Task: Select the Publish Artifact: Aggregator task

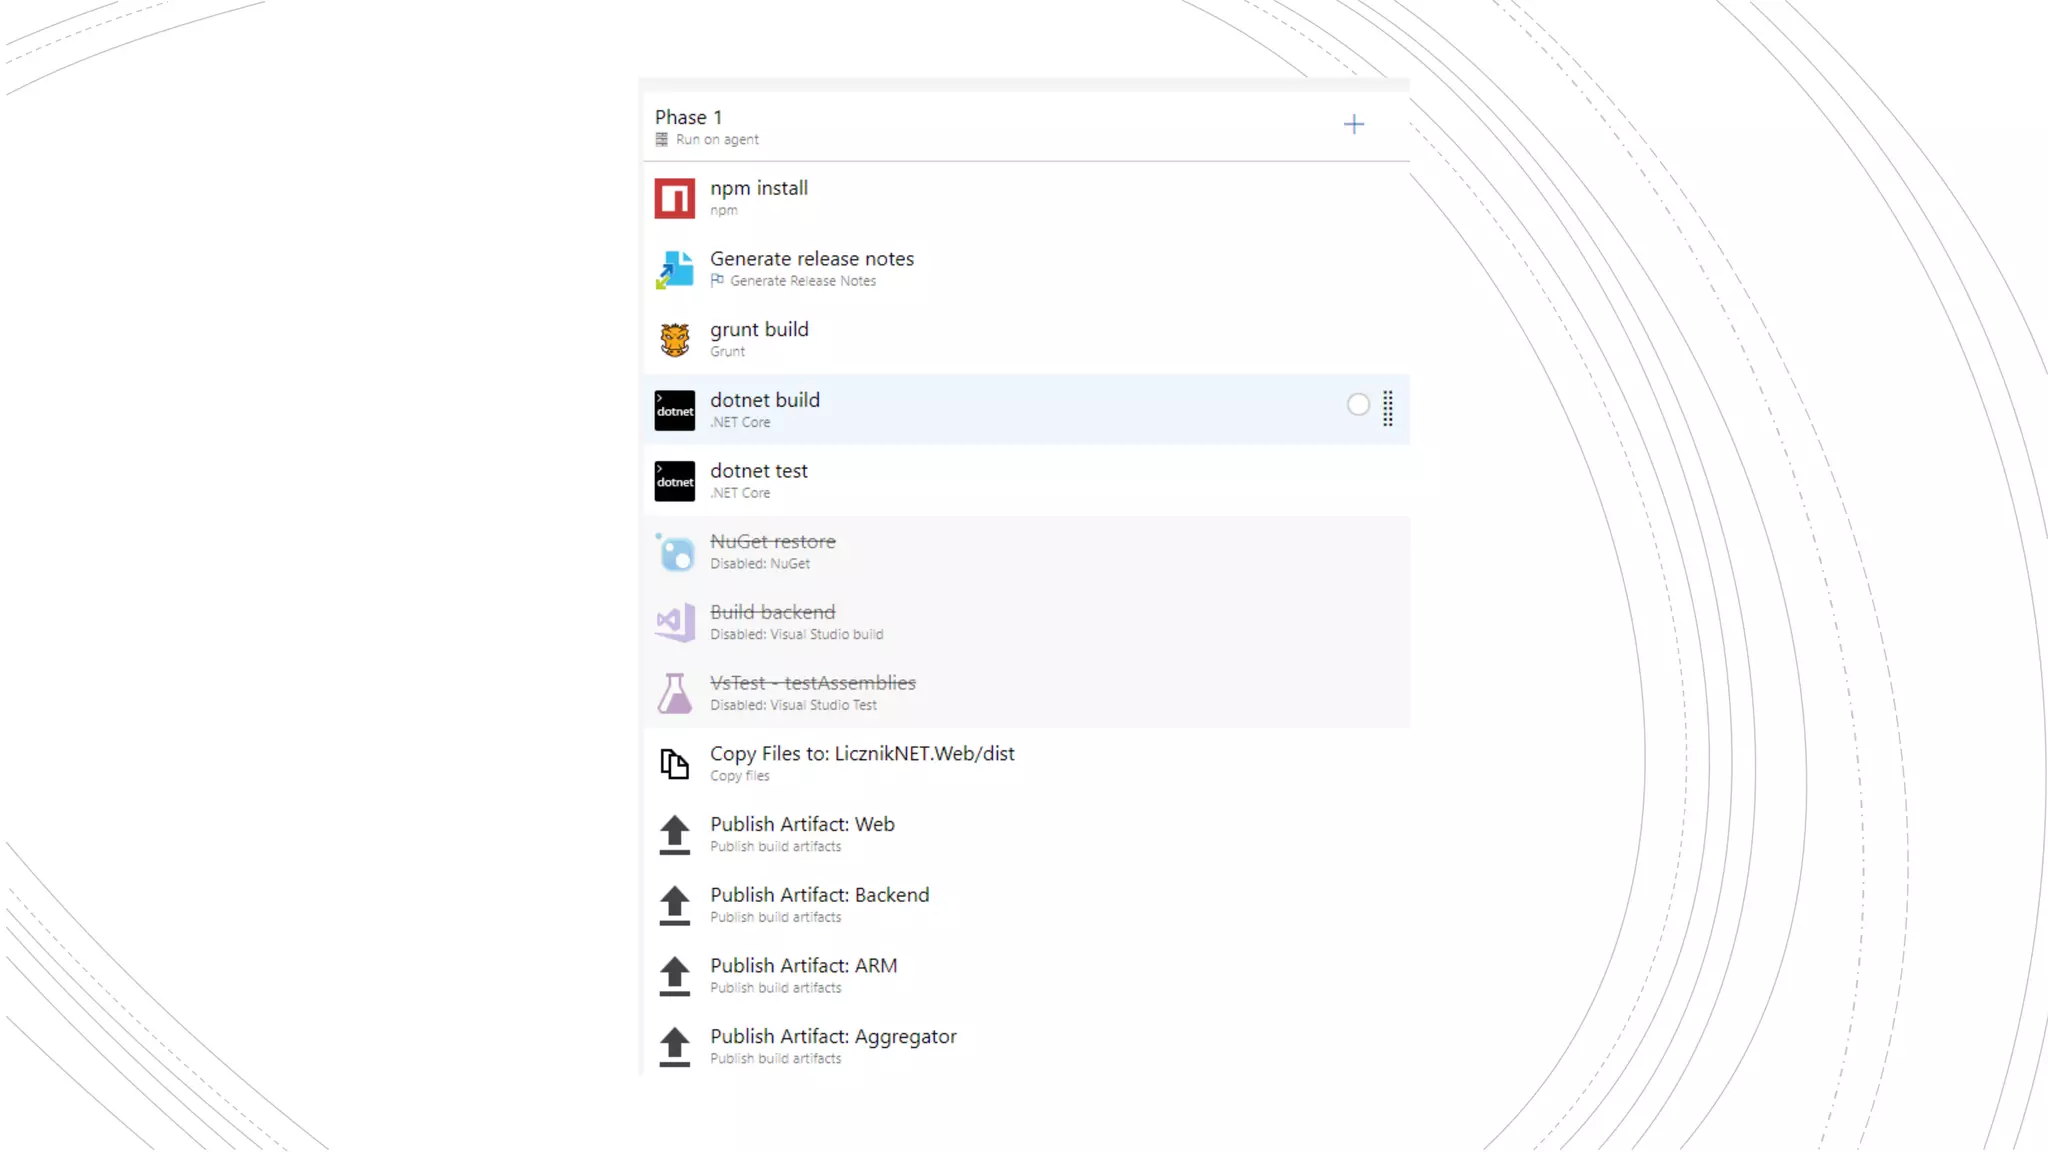Action: pos(833,1037)
